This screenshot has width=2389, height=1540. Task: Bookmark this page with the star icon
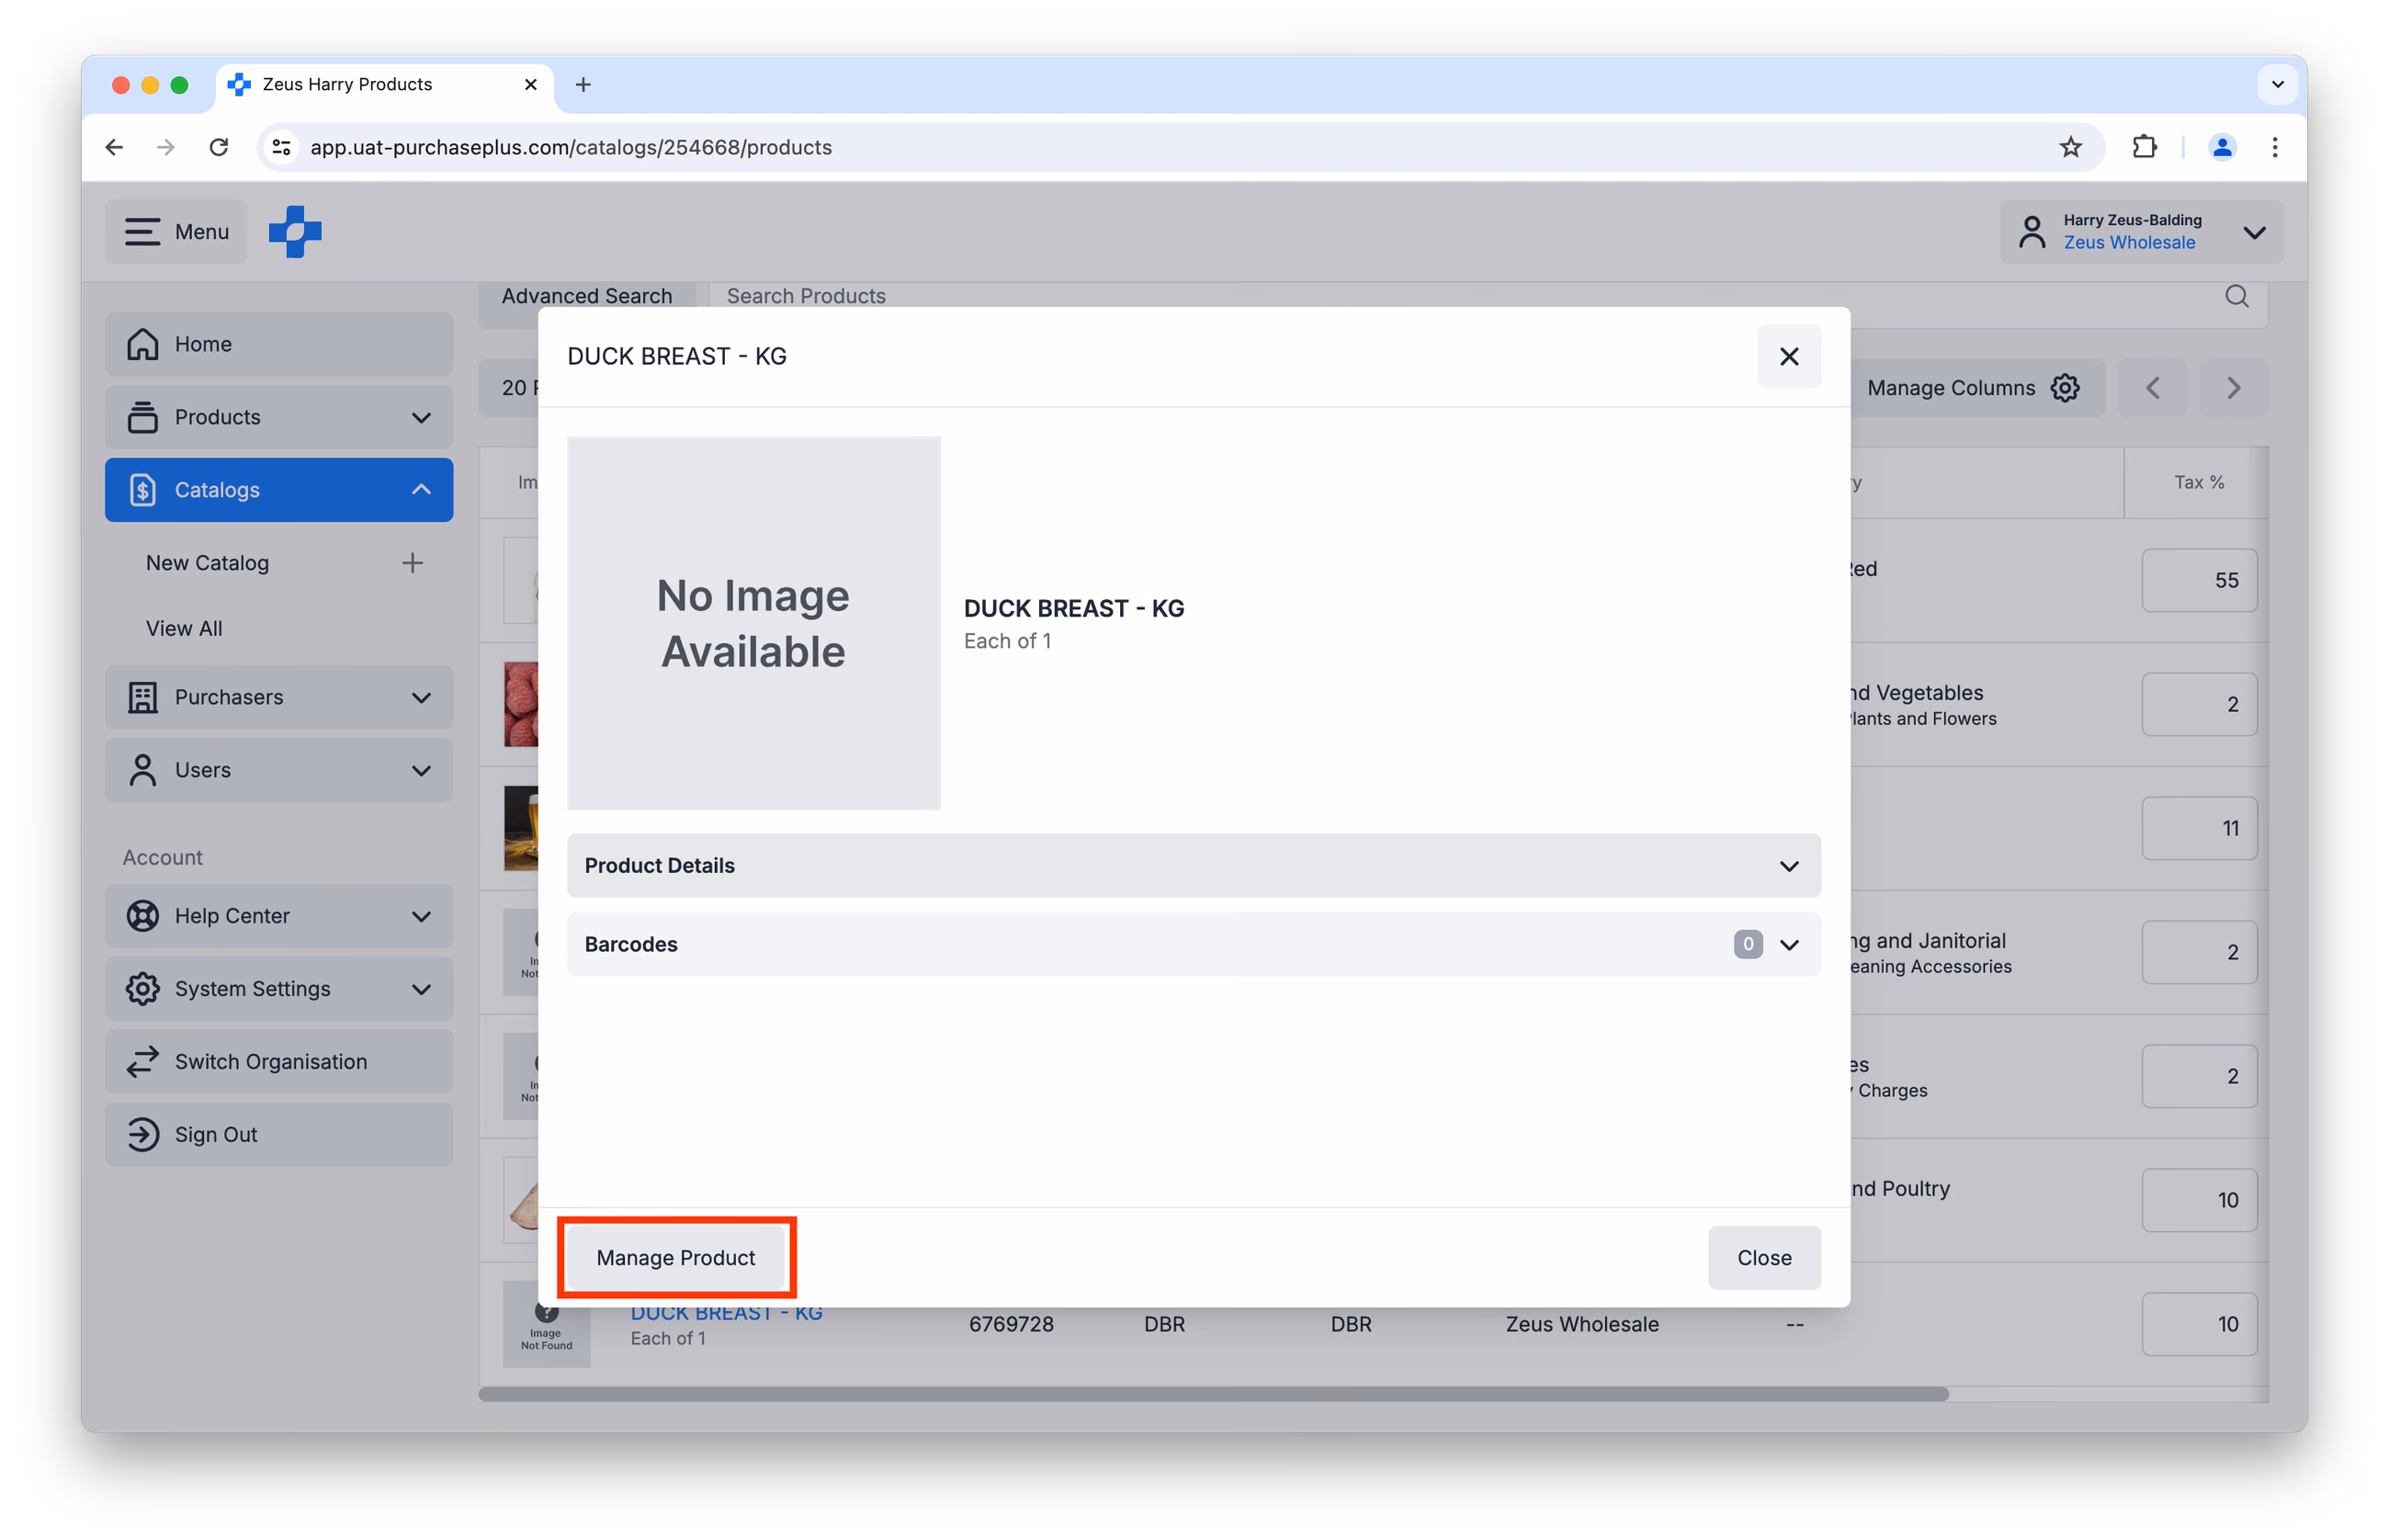2070,147
